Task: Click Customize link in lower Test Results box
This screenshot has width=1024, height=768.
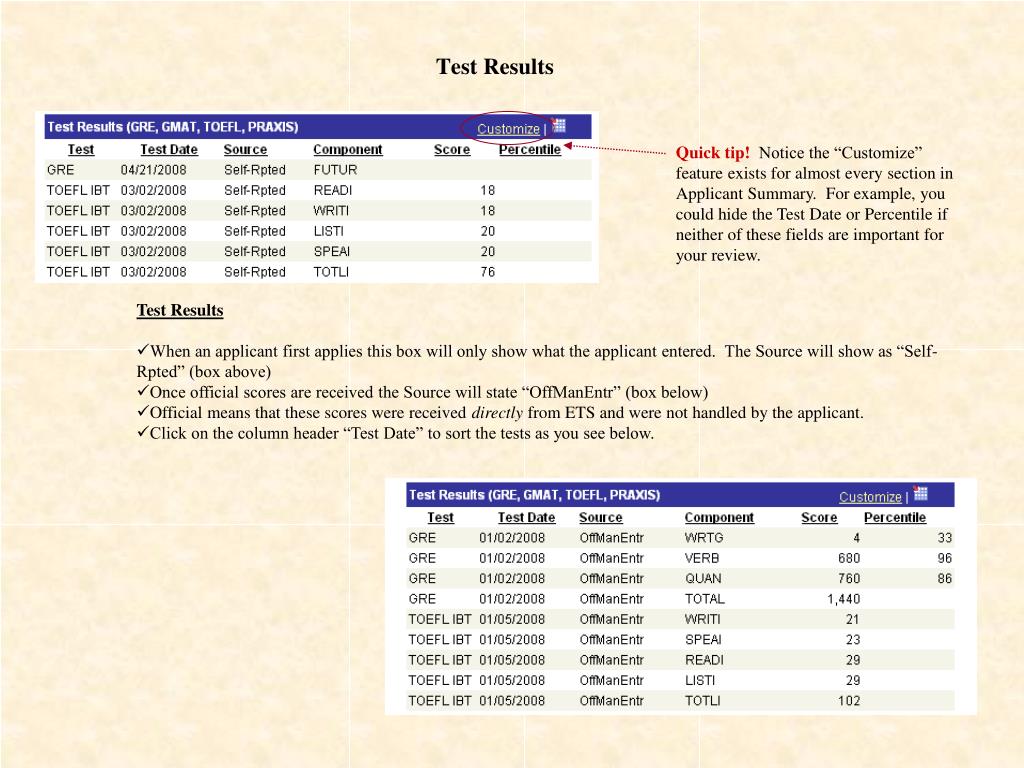Action: click(x=870, y=497)
